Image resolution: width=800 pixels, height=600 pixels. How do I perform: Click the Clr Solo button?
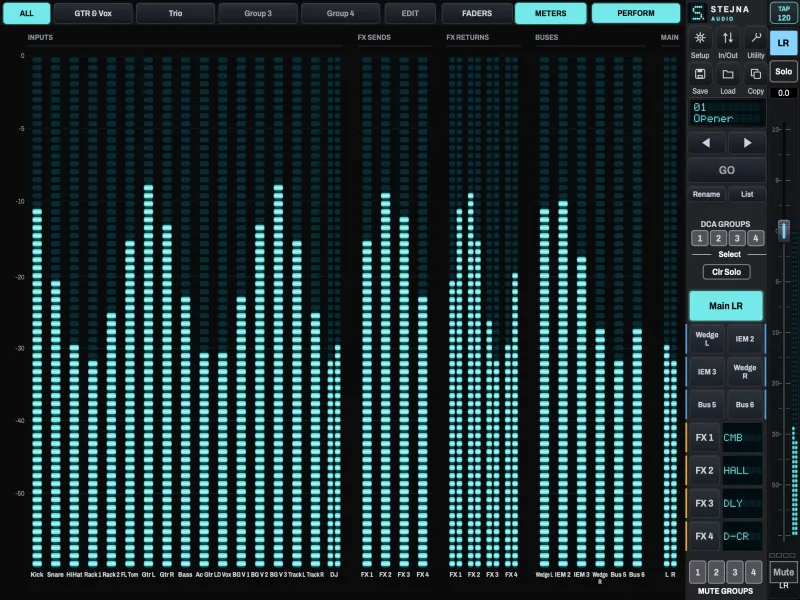coord(727,272)
